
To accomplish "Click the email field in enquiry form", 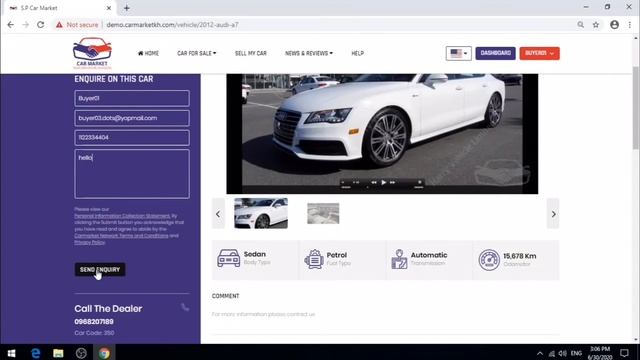I will click(x=132, y=118).
